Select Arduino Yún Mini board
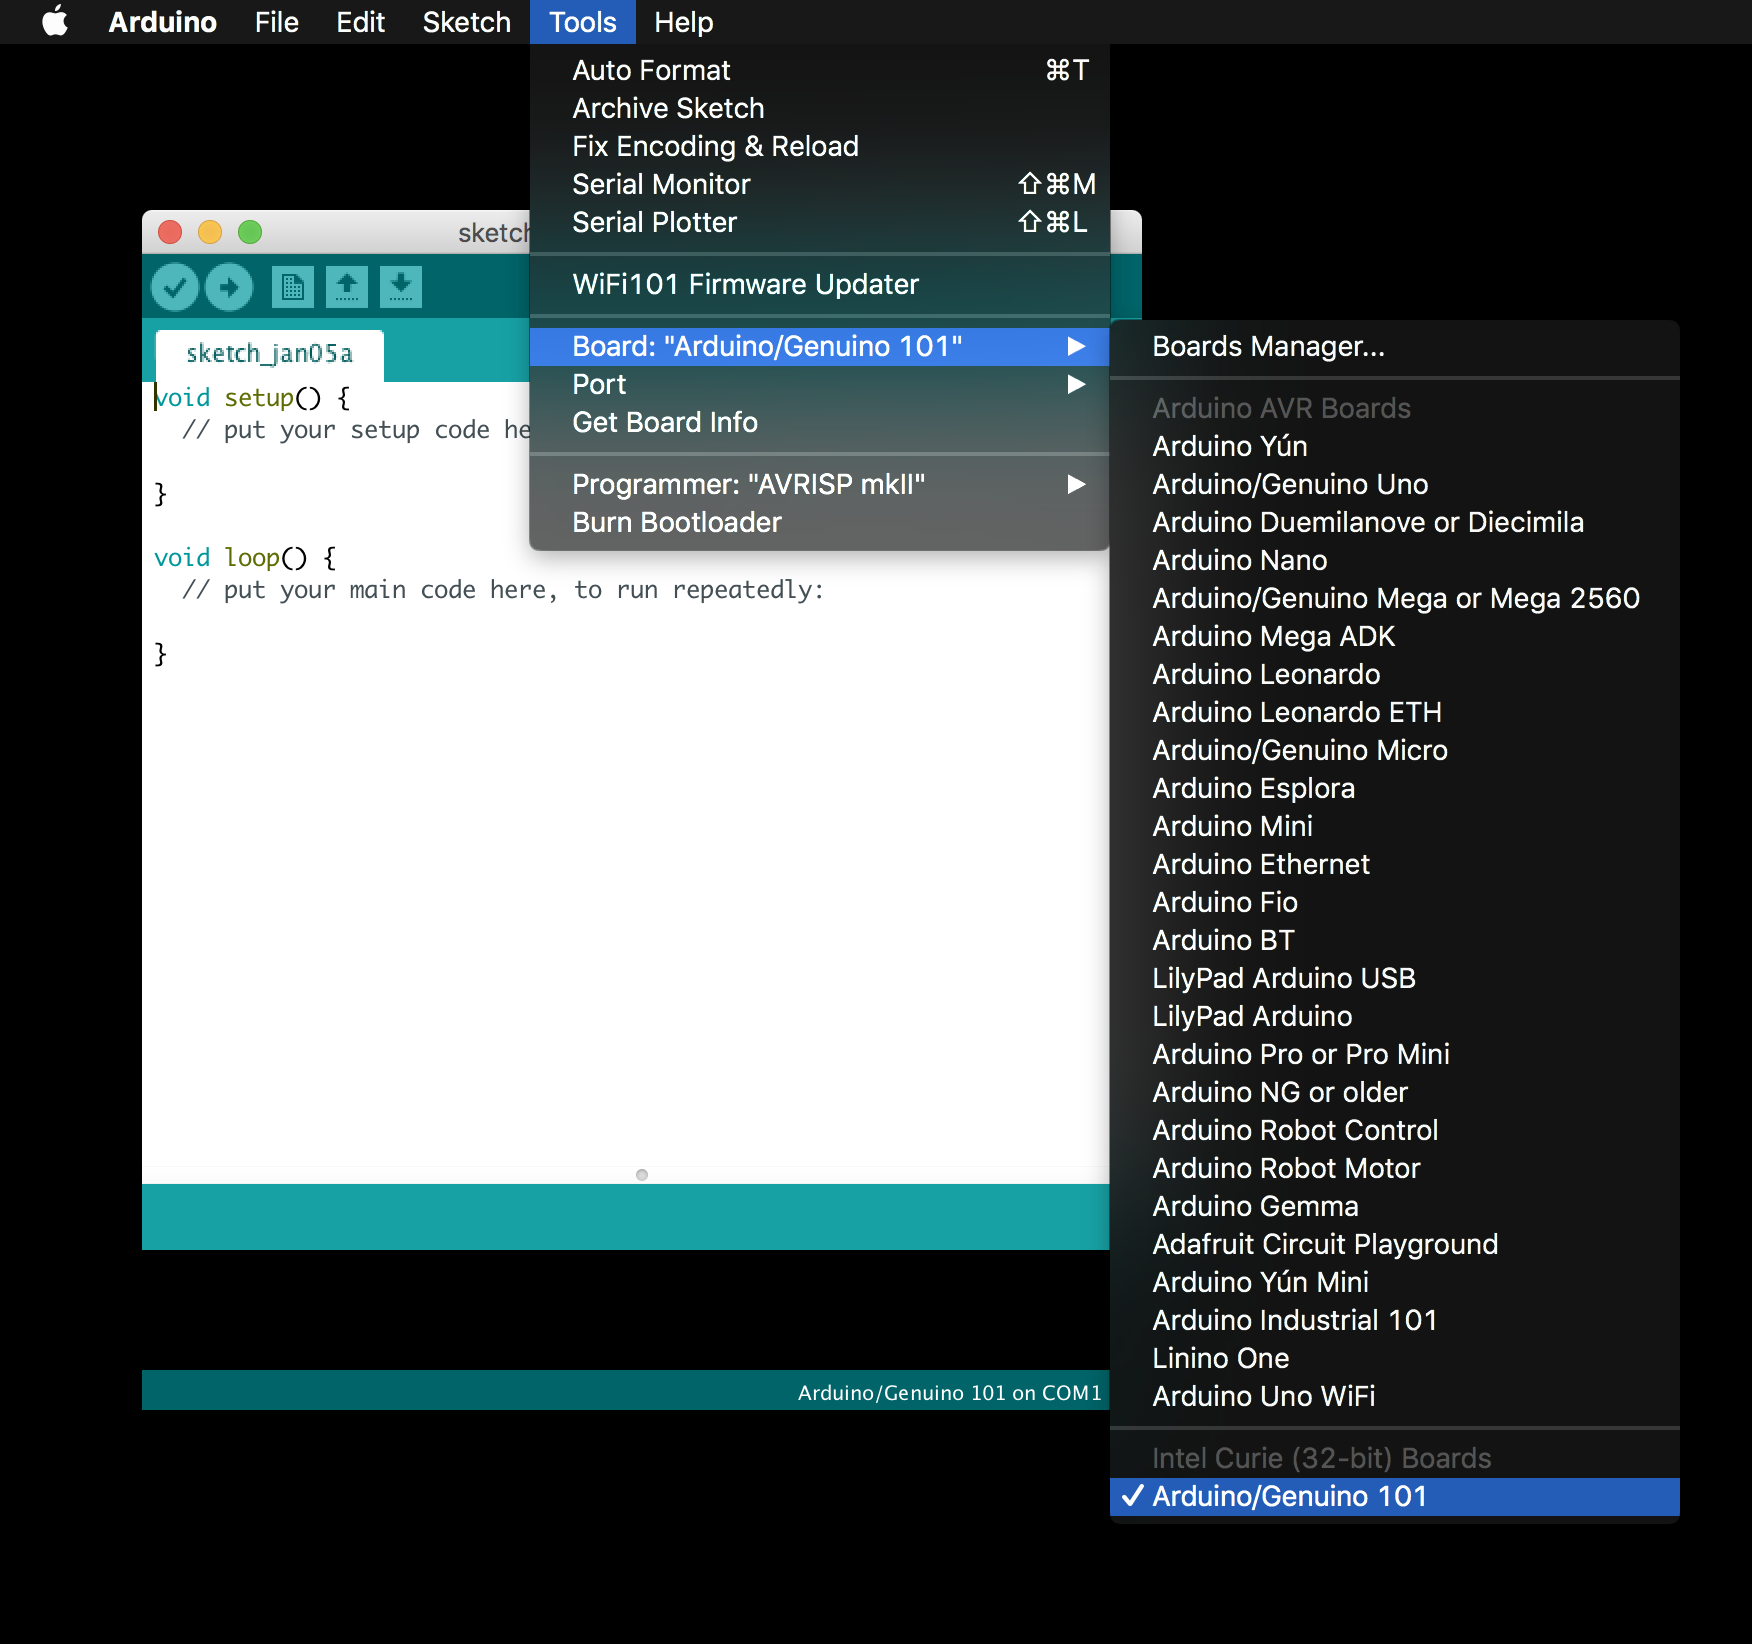The image size is (1752, 1644). (x=1395, y=1283)
